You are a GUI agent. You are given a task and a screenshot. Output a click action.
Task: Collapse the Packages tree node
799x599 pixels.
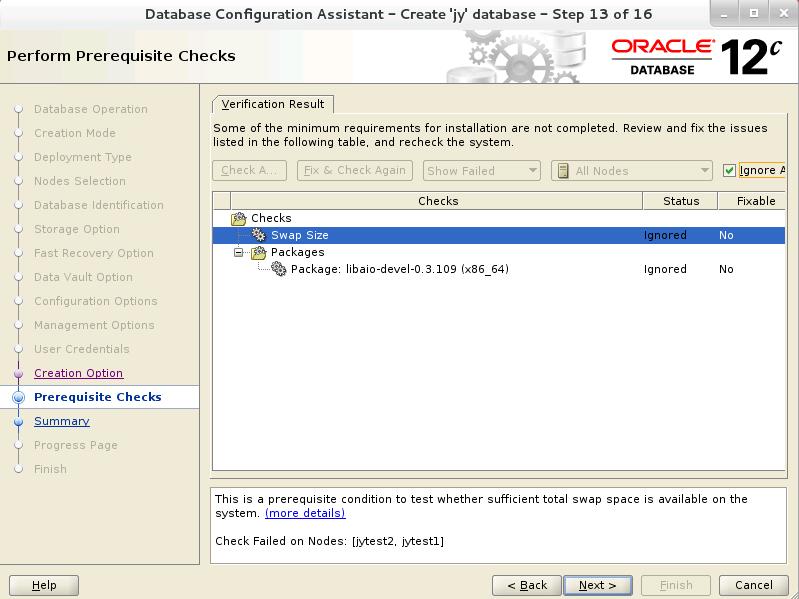pos(238,252)
